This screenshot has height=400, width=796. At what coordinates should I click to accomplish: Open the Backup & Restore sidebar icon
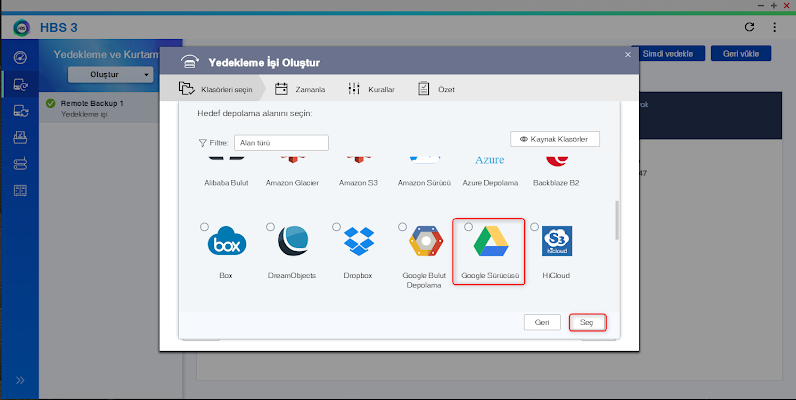20,84
